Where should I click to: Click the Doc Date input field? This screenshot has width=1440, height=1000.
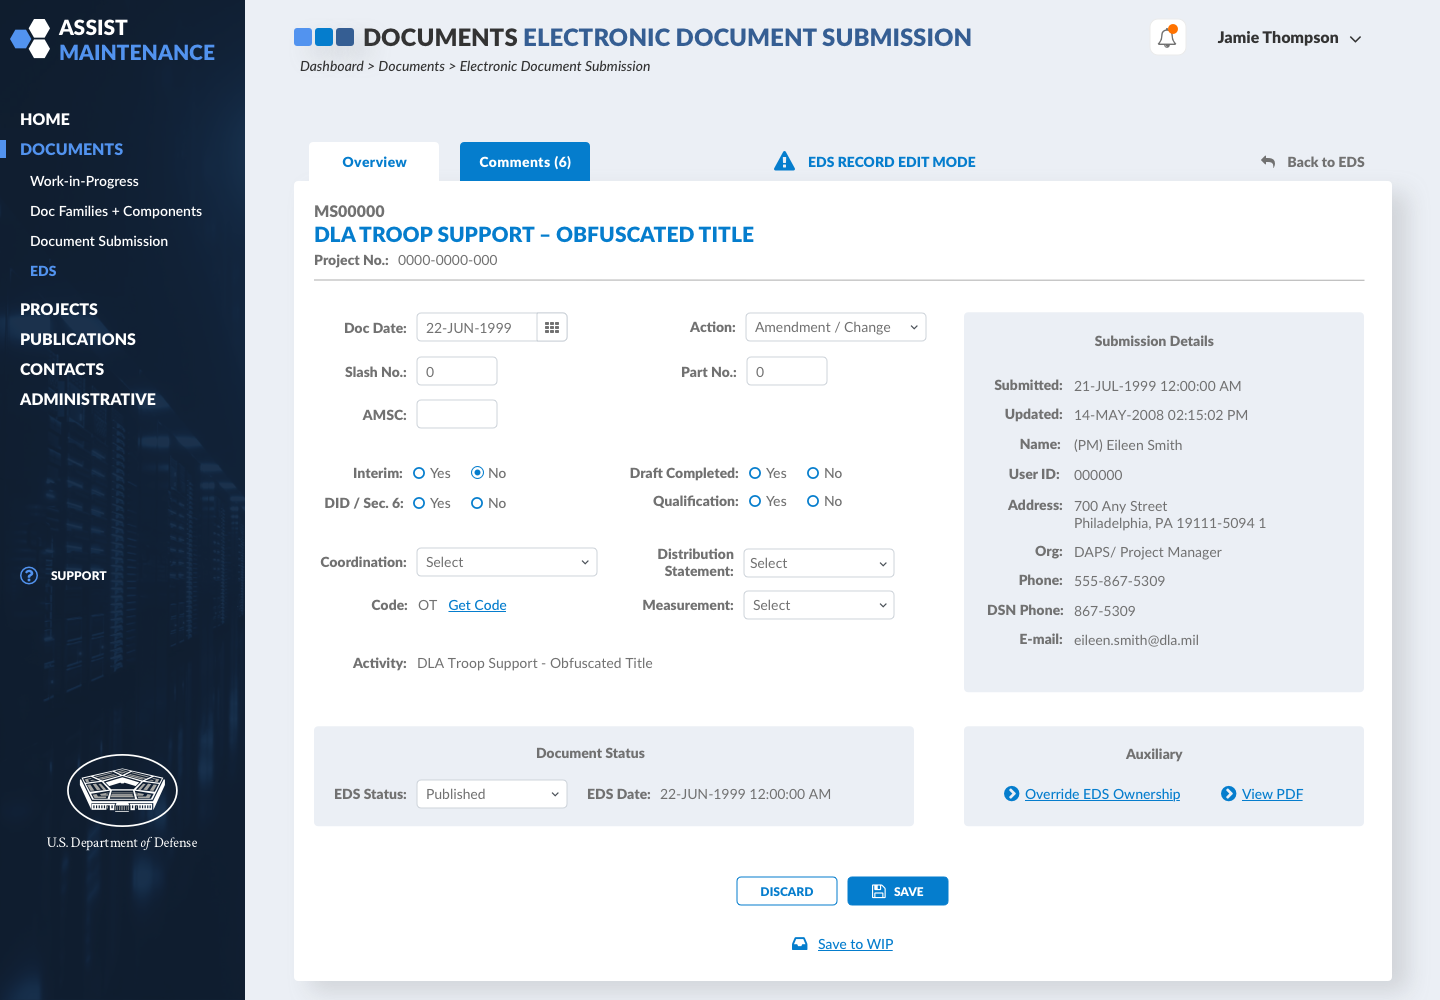477,327
